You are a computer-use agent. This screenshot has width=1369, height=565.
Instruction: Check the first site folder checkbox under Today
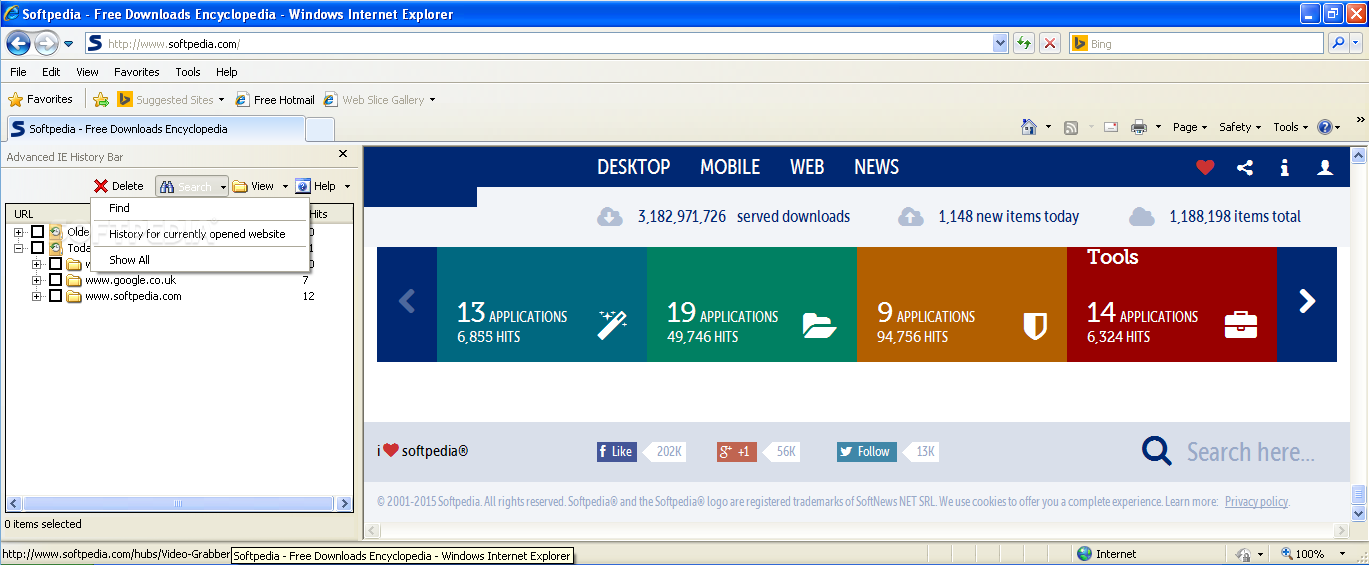[56, 264]
